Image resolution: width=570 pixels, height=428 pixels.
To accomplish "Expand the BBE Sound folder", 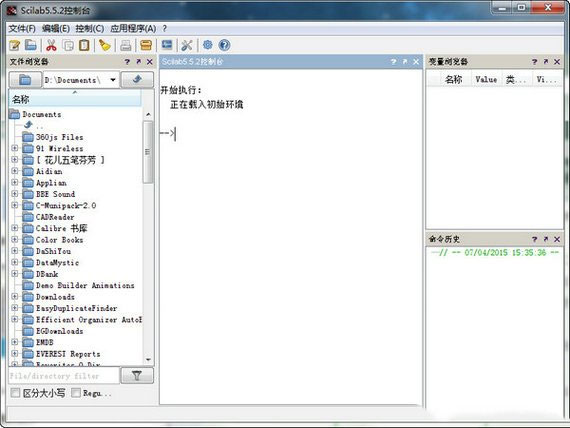I will (x=15, y=194).
